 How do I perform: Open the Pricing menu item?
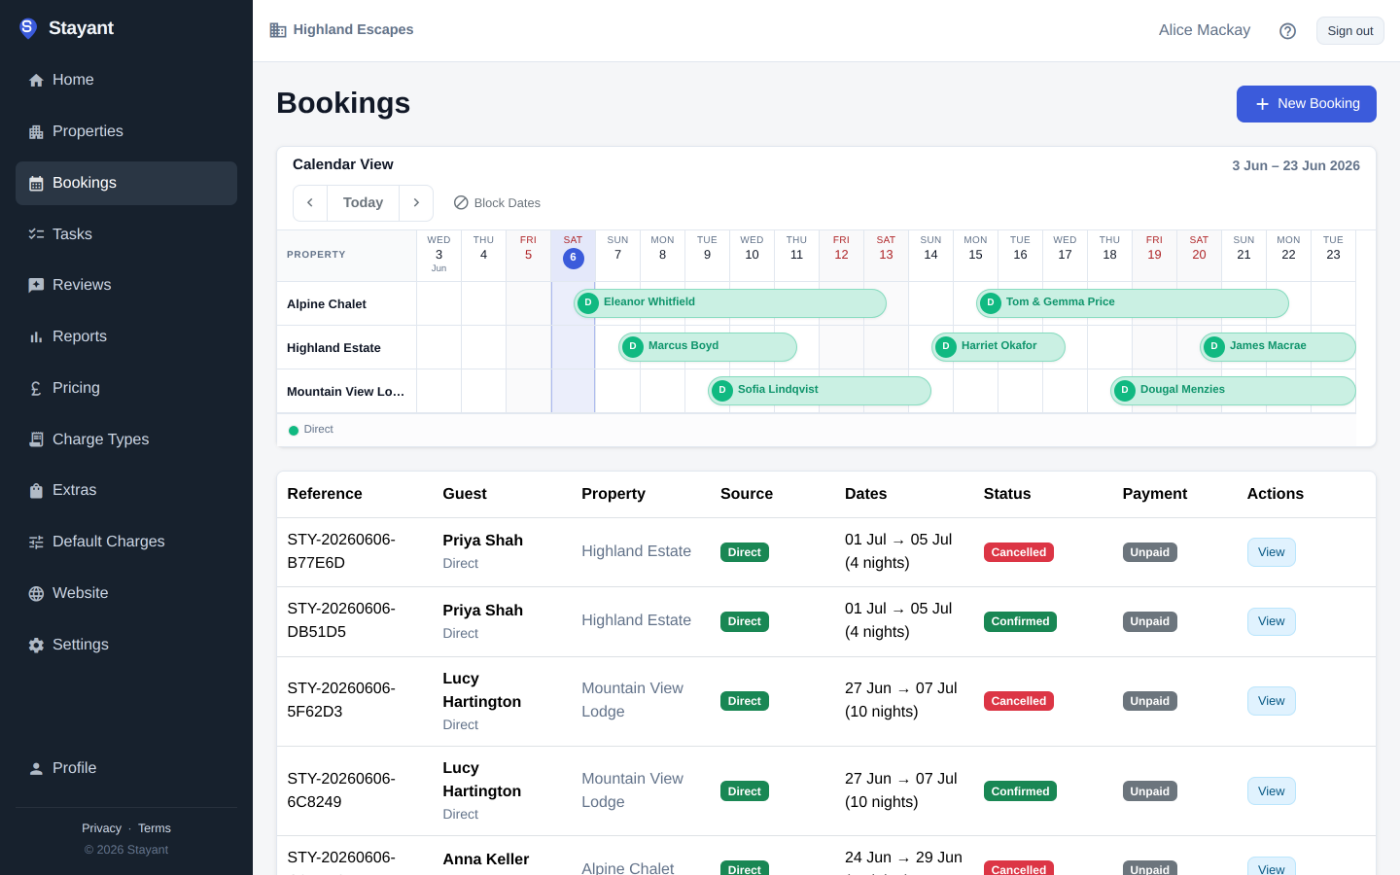[126, 388]
